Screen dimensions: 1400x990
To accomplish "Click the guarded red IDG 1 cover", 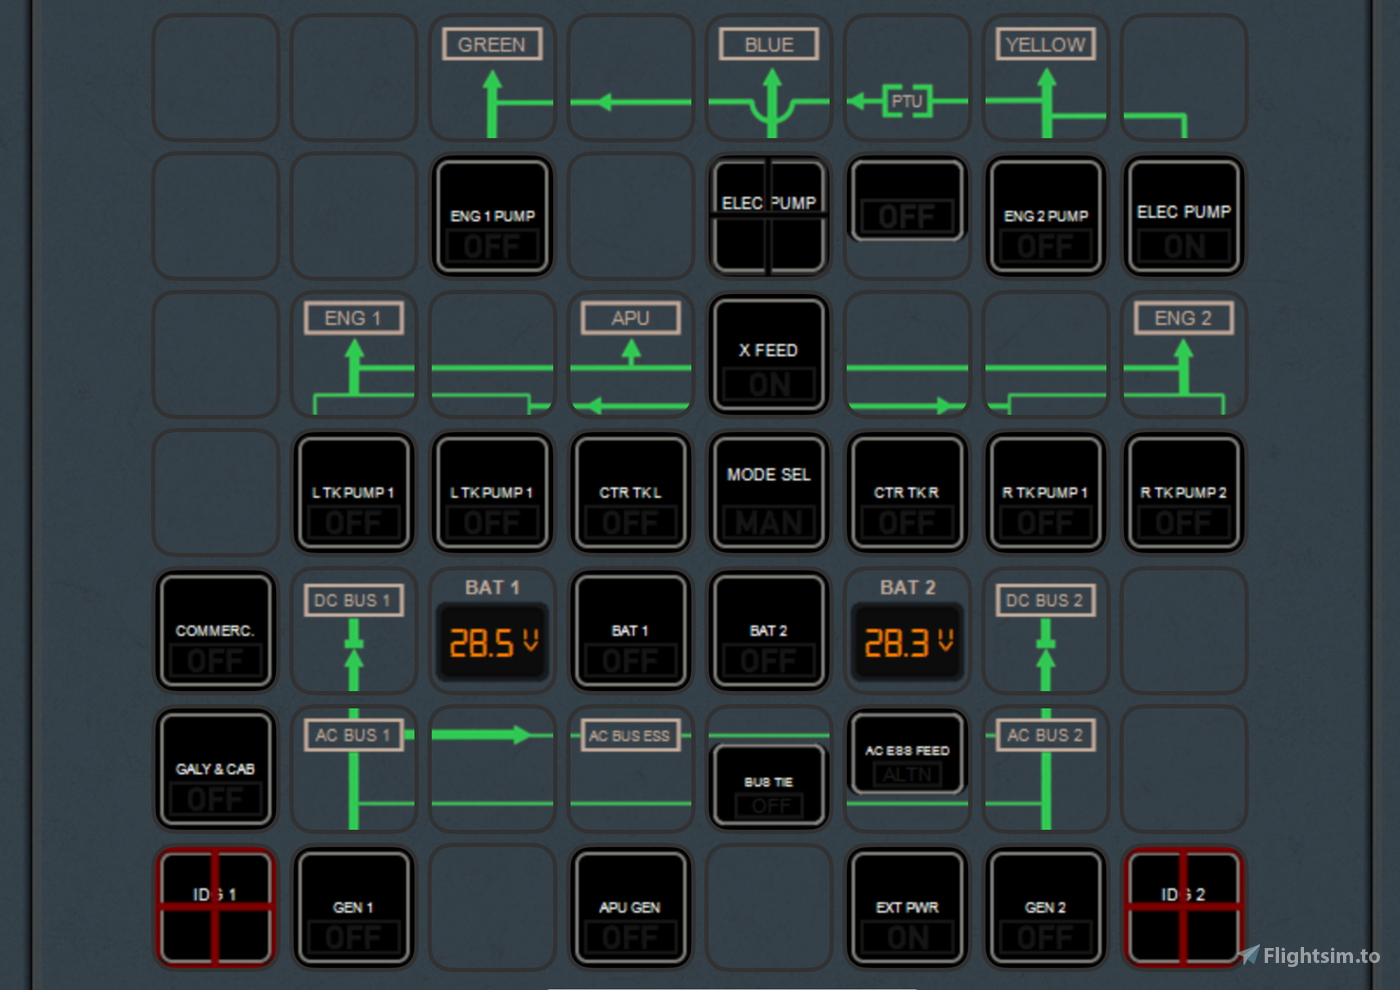I will (215, 907).
